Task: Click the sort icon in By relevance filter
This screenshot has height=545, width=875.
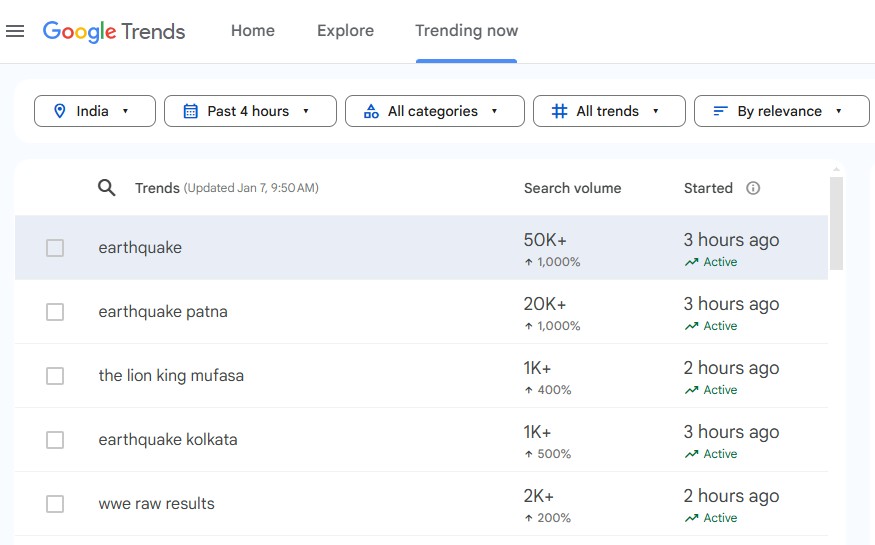Action: click(x=720, y=111)
